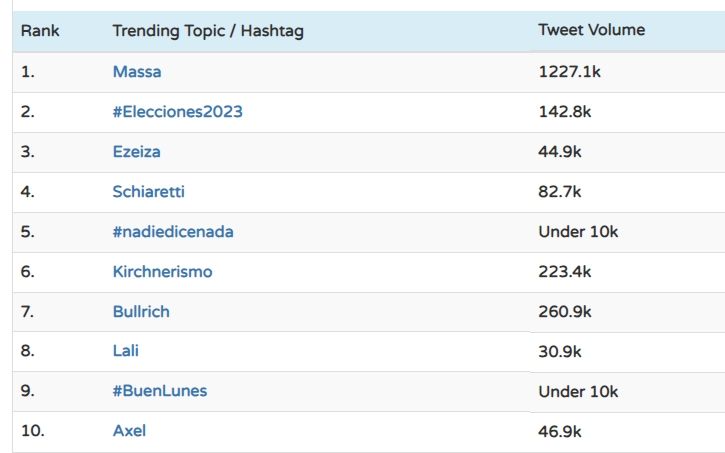
Task: Open the #BuenLunes hashtag link
Action: pyautogui.click(x=160, y=391)
